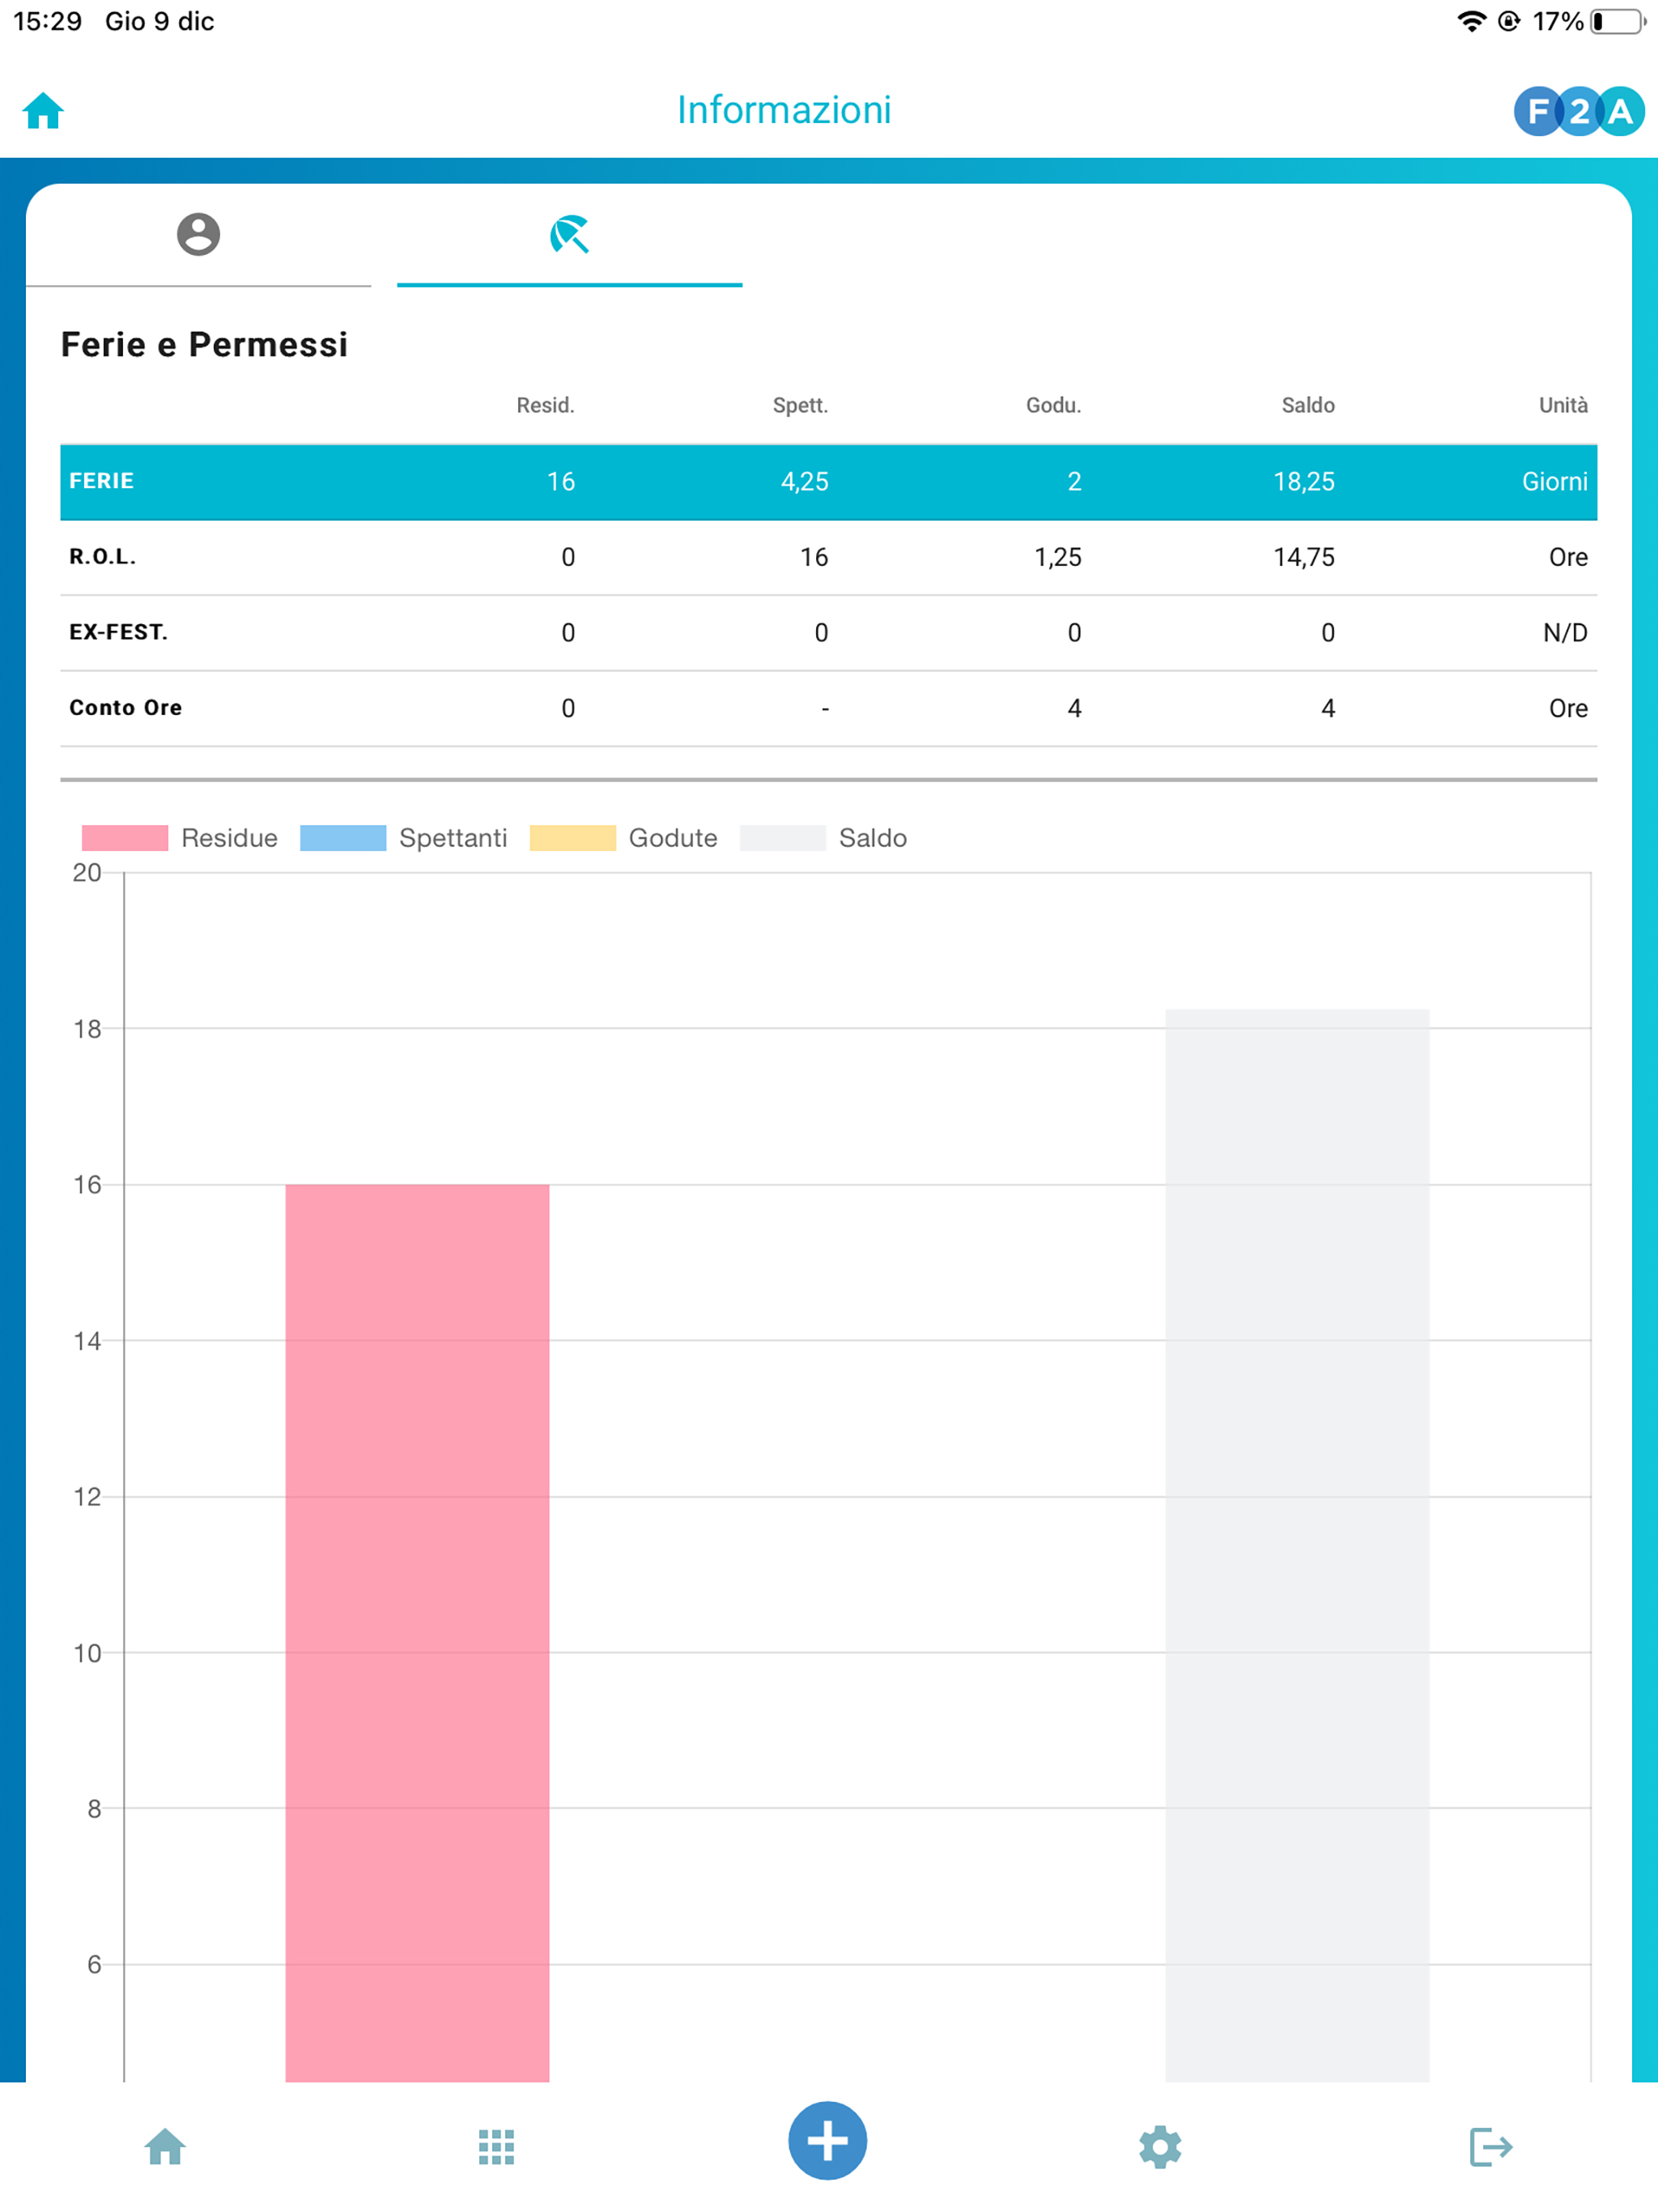Tap the home icon in top header
This screenshot has width=1658, height=2212.
[43, 110]
